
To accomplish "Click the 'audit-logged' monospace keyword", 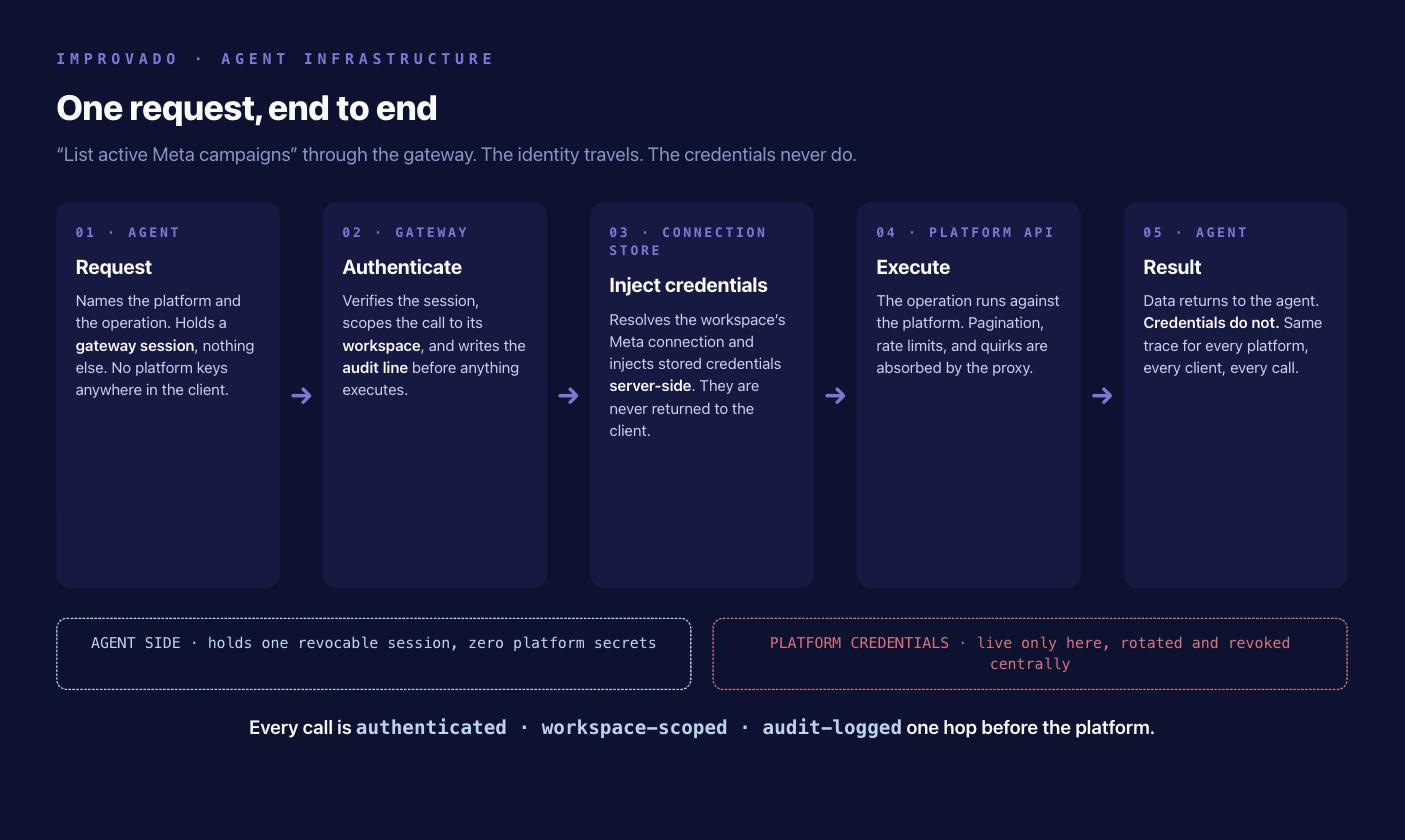I will coord(832,728).
